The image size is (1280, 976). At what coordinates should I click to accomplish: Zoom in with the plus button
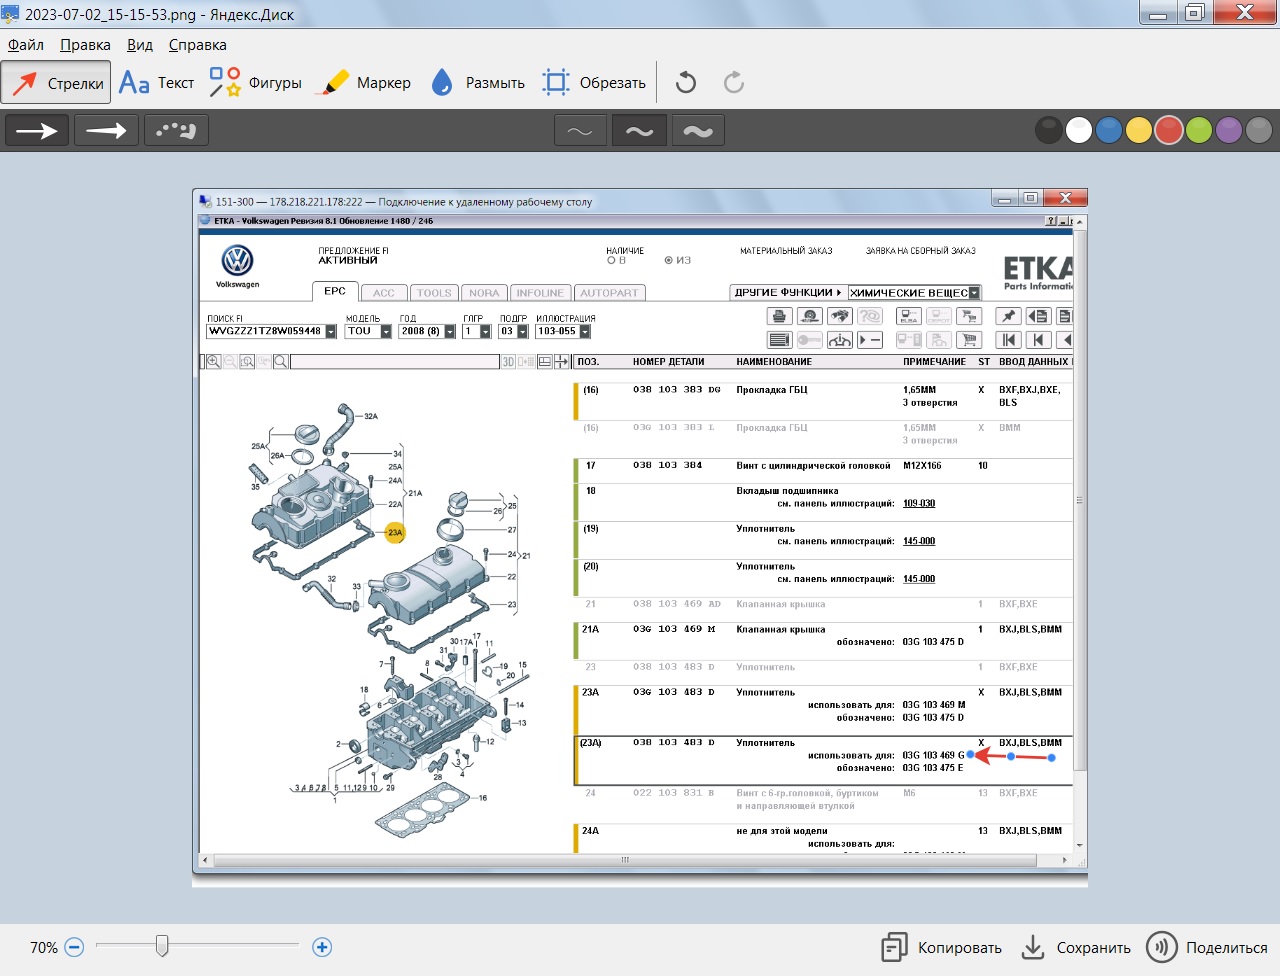[x=322, y=947]
